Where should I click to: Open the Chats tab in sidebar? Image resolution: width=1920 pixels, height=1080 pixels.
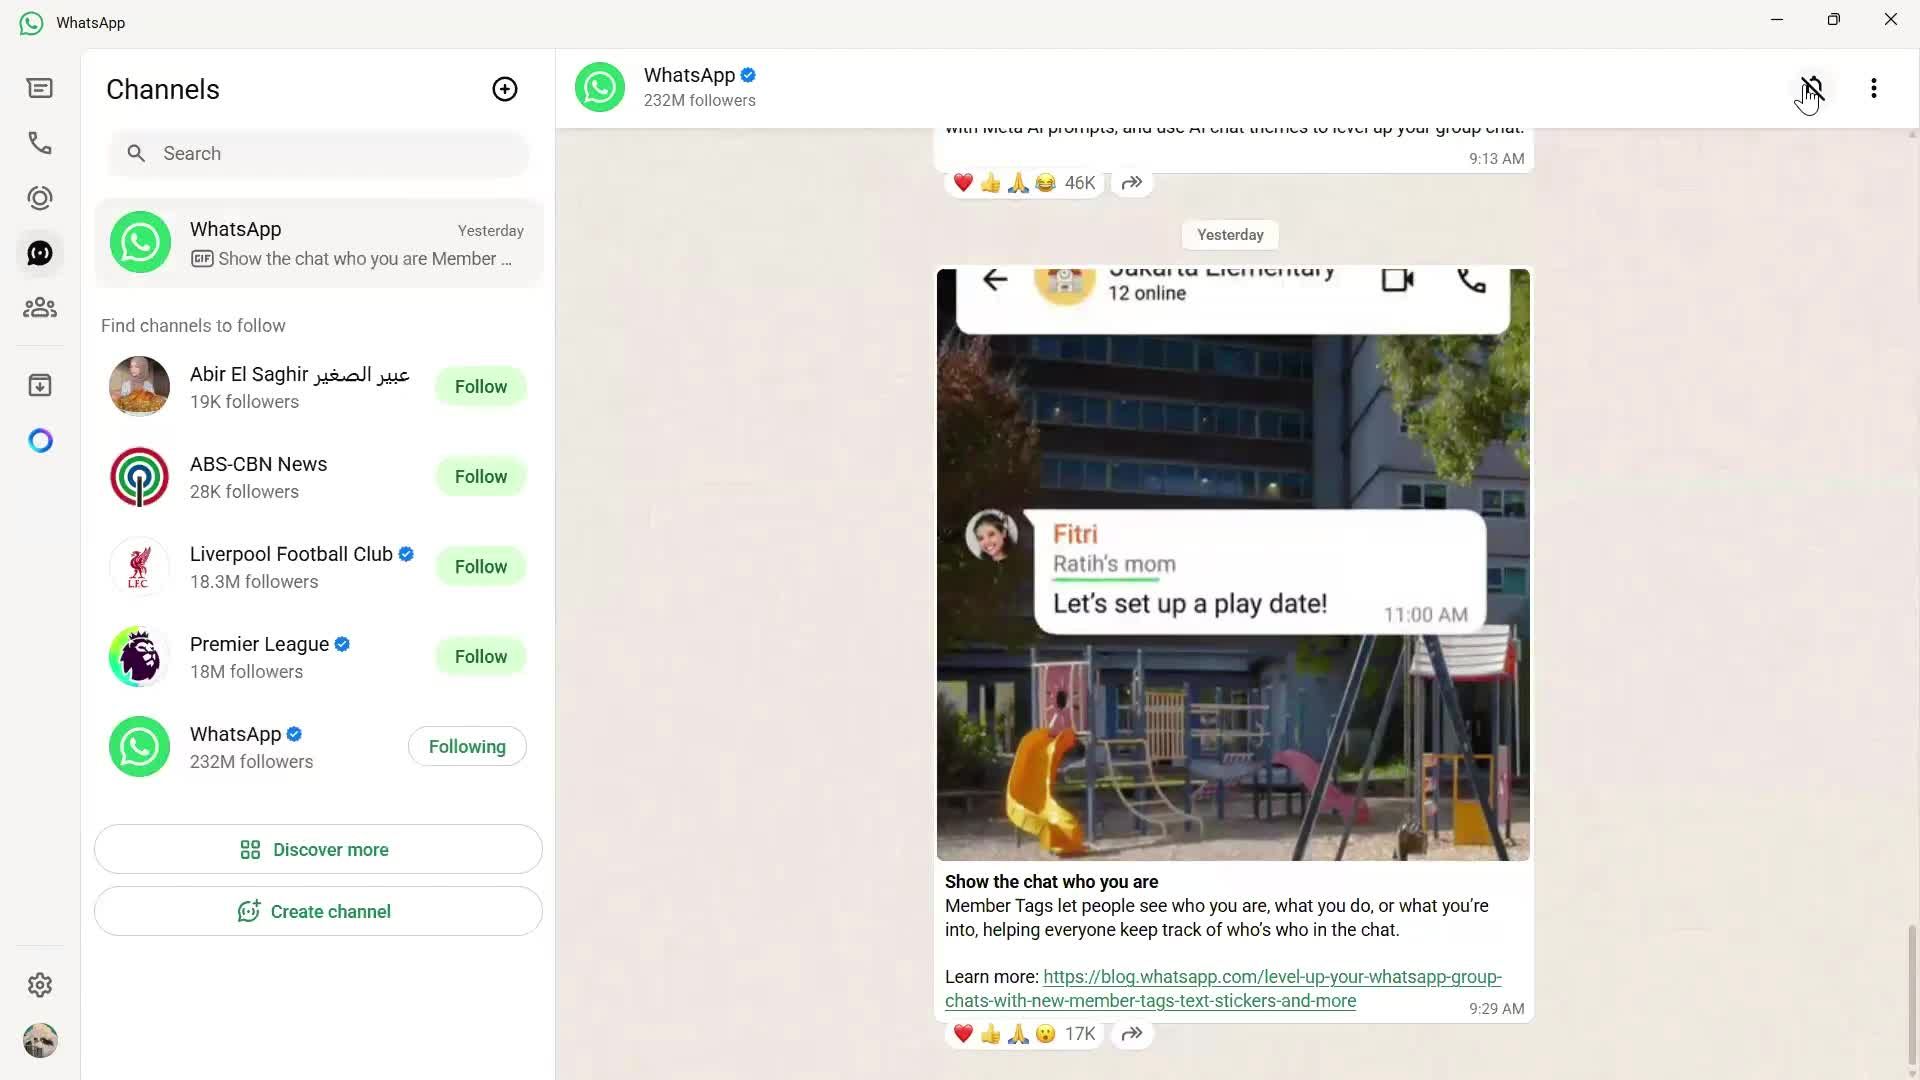click(x=40, y=88)
